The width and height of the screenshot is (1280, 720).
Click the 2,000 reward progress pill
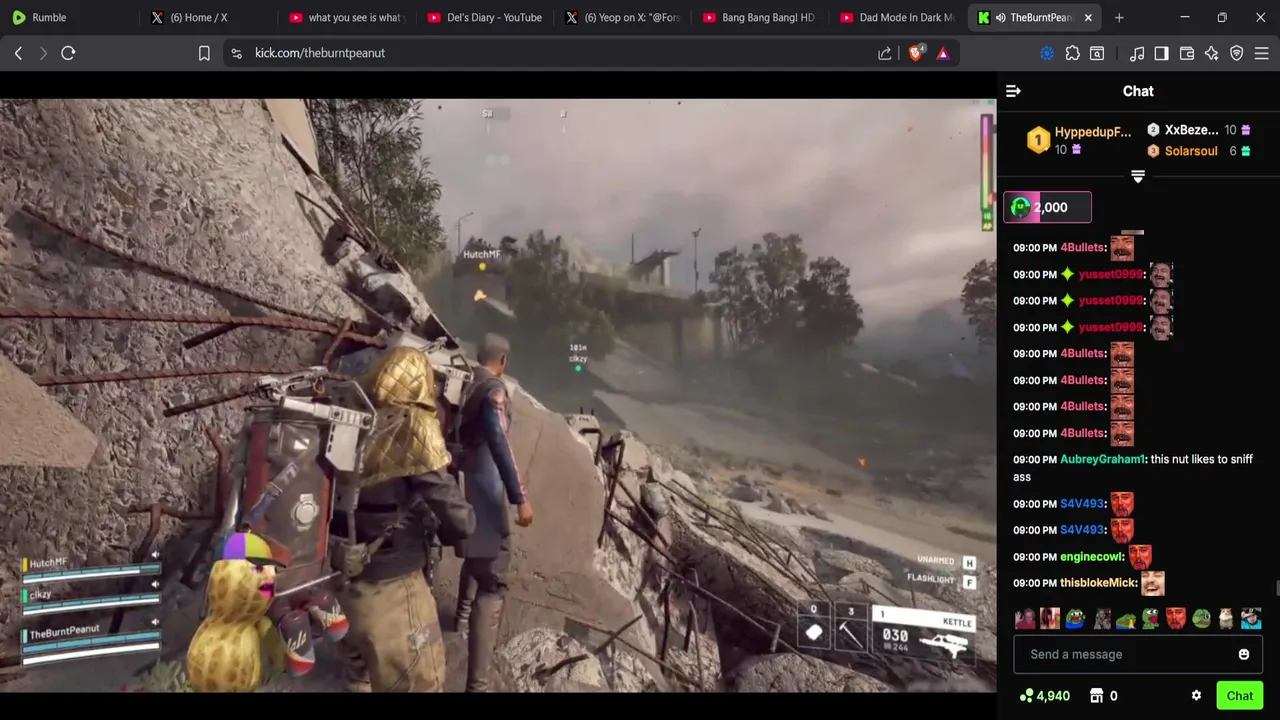[x=1047, y=207]
